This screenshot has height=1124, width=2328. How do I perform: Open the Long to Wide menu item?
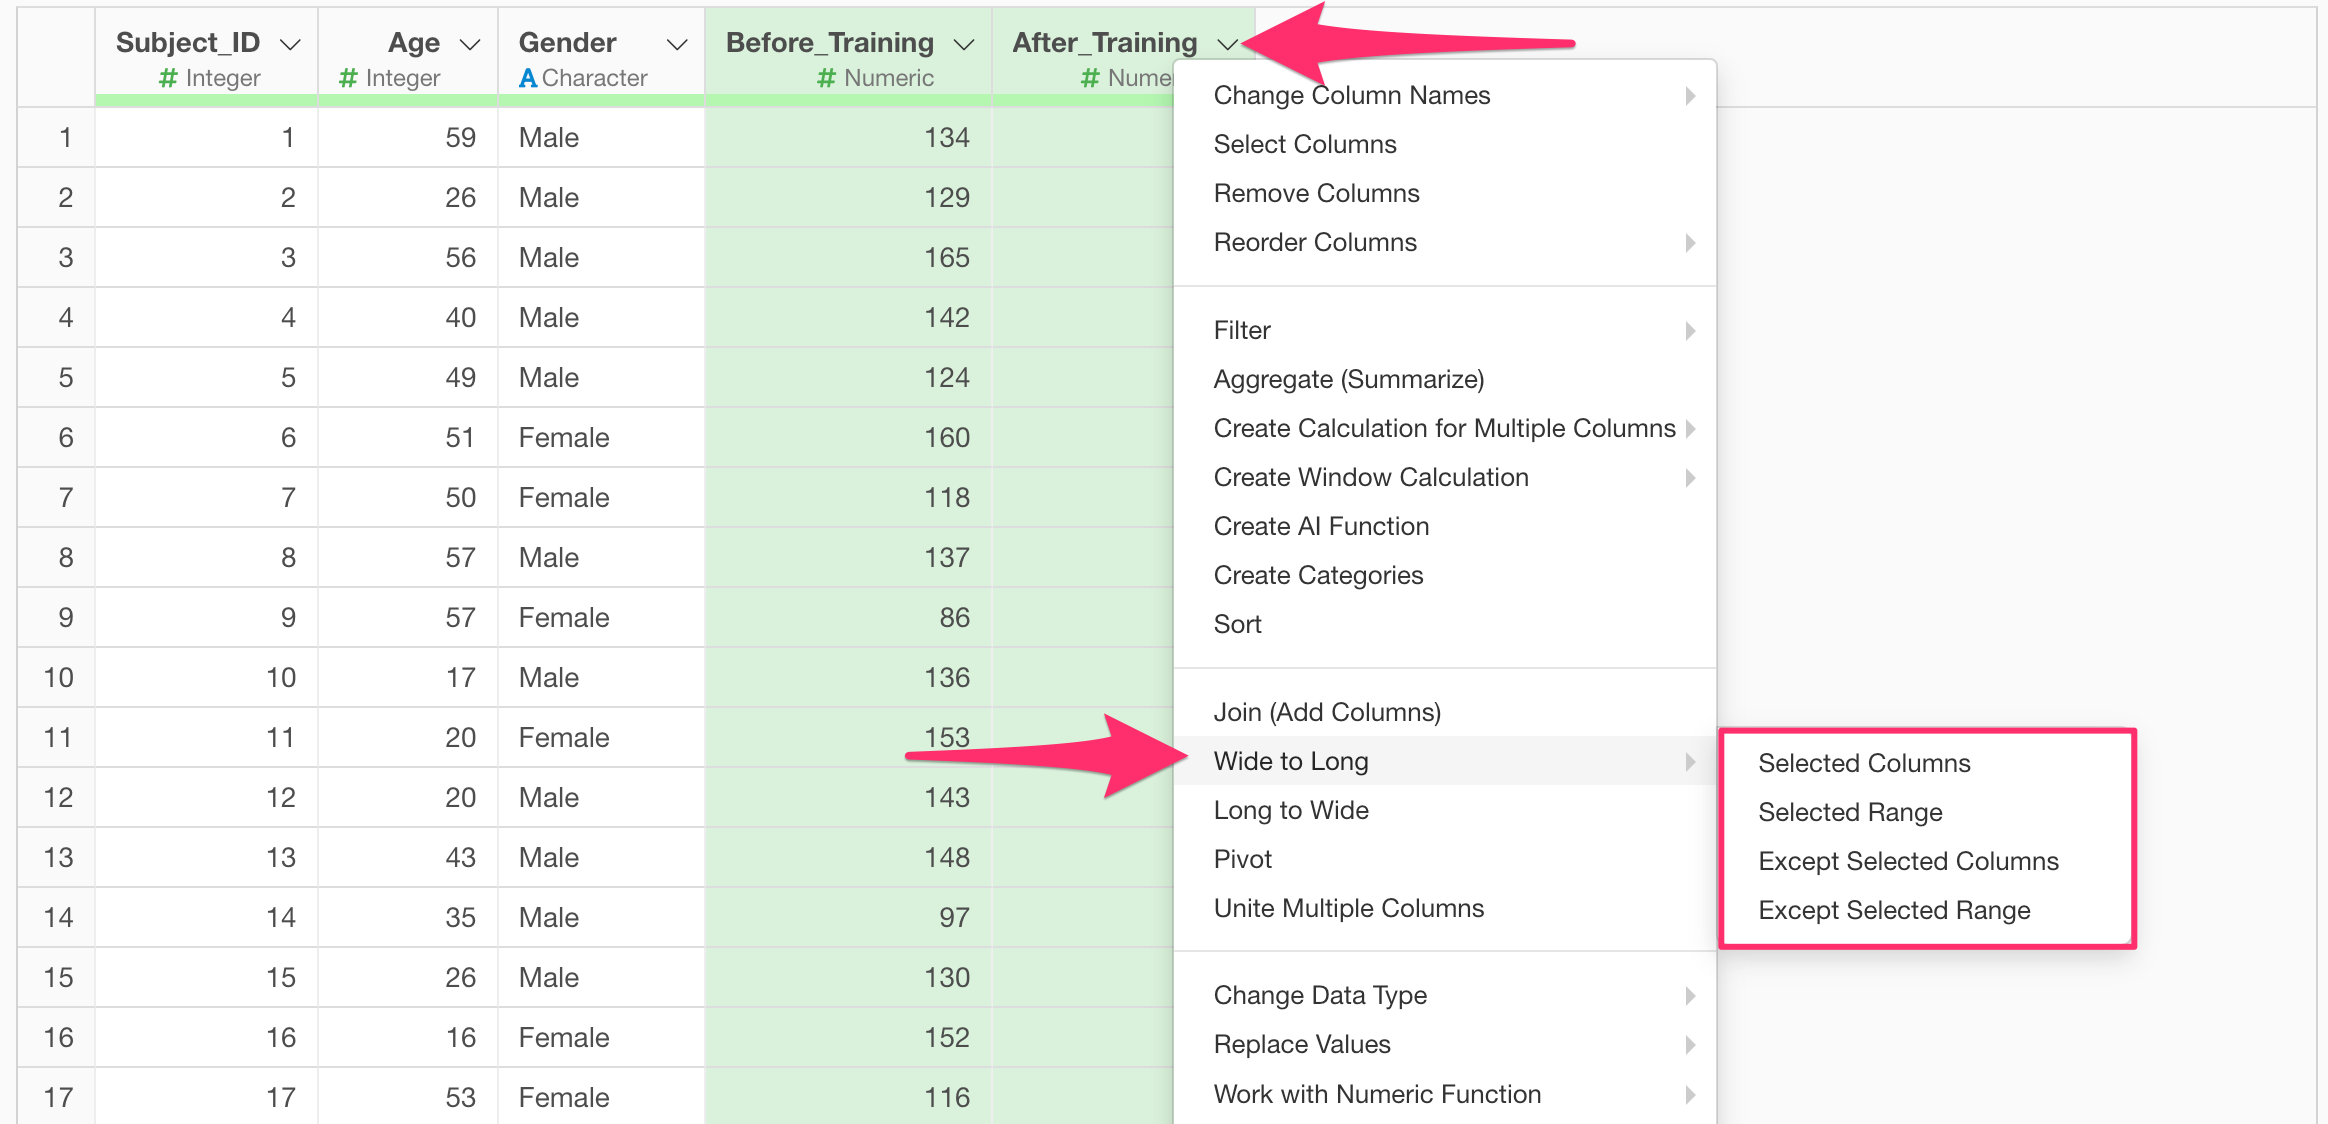[x=1291, y=811]
